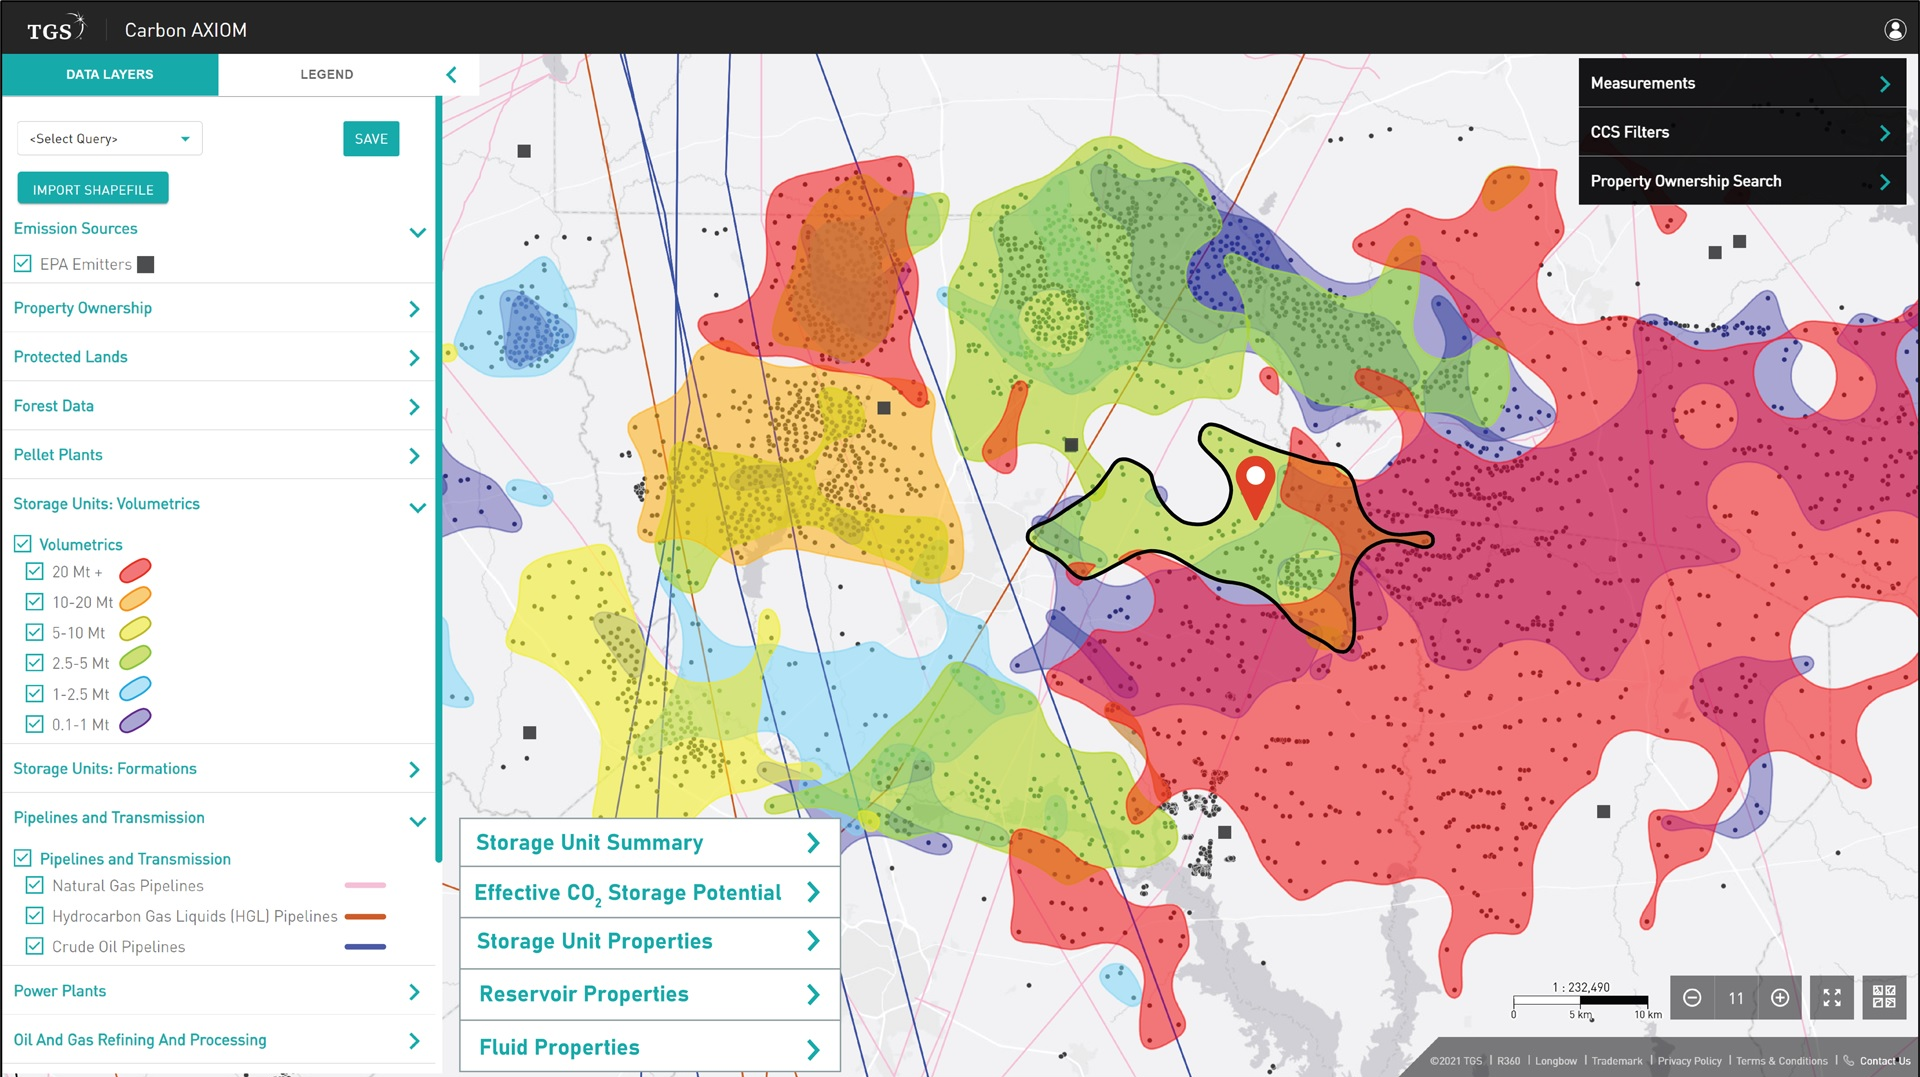Zoom in with the plus map button
This screenshot has height=1077, width=1920.
click(1780, 997)
